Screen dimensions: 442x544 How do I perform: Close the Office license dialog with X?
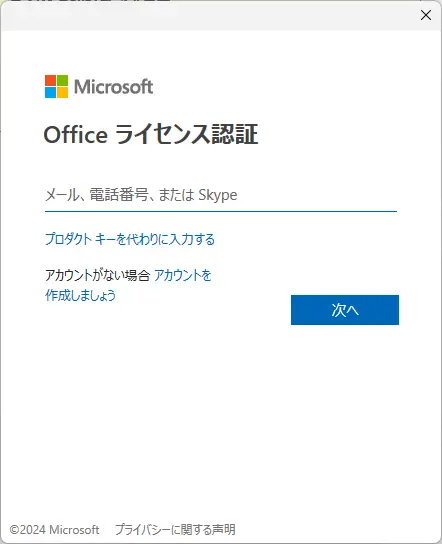(x=426, y=15)
